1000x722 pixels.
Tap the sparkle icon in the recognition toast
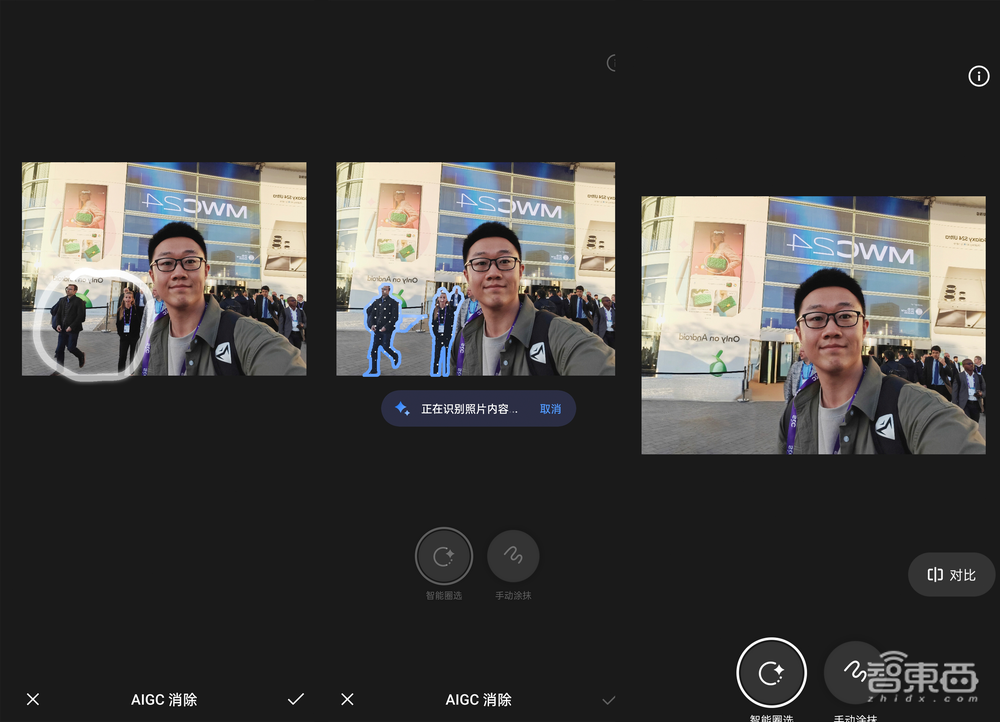click(x=402, y=409)
